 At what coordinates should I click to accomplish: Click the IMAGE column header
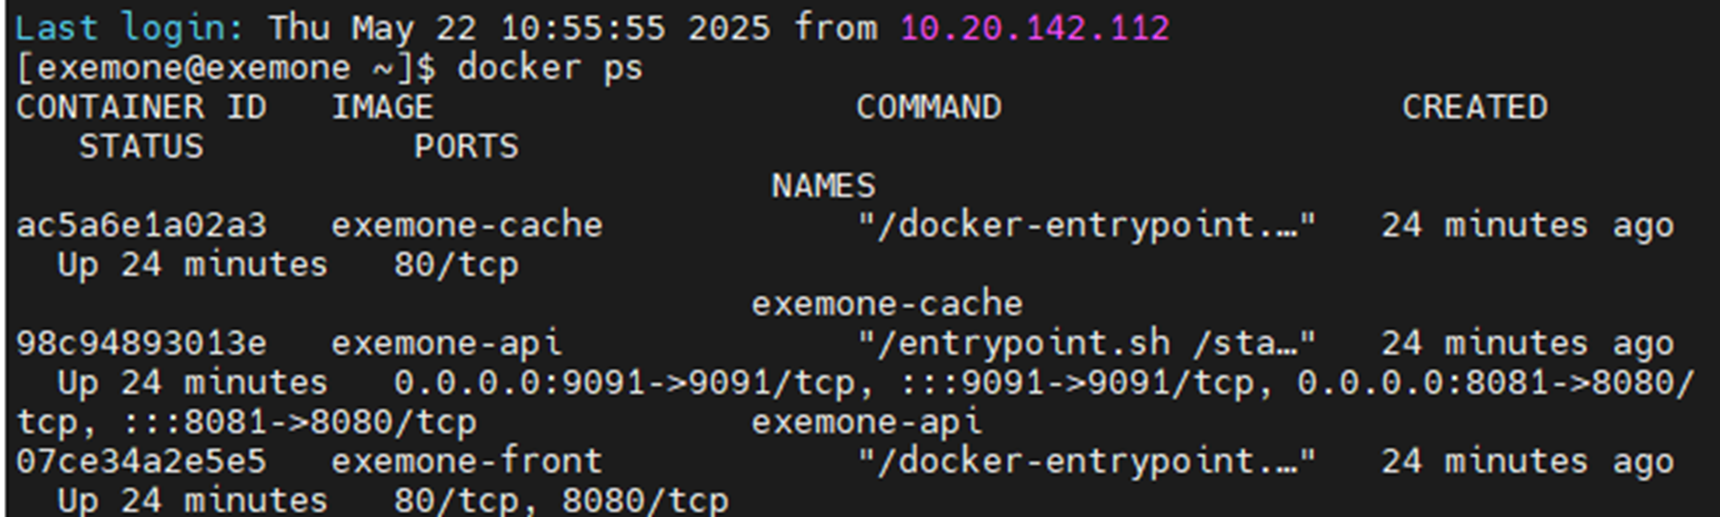coord(382,107)
